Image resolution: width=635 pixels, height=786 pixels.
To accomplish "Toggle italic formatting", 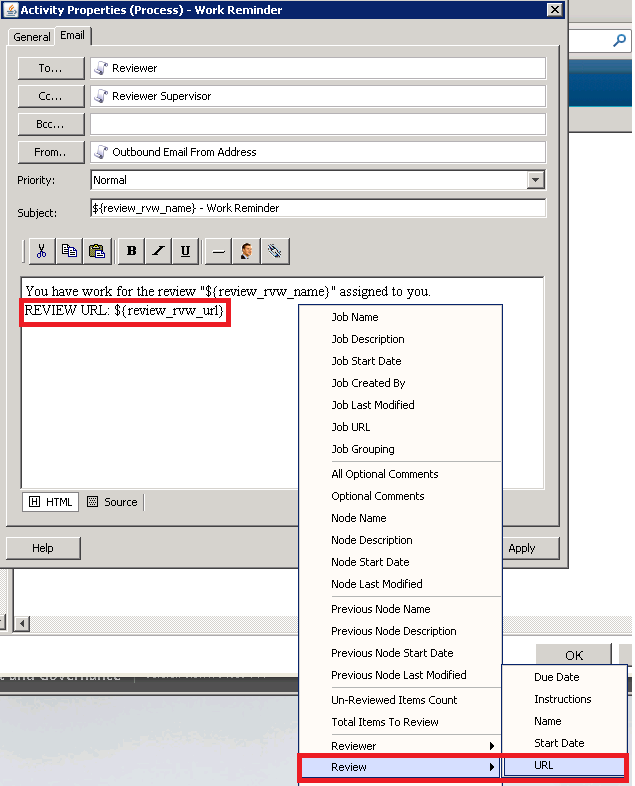I will pos(158,251).
